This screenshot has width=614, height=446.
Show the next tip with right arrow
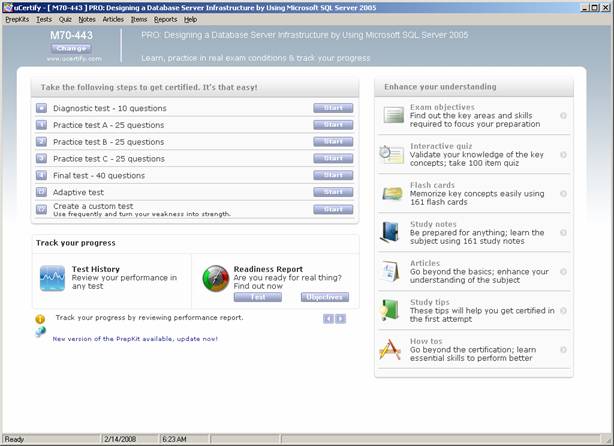click(x=341, y=319)
